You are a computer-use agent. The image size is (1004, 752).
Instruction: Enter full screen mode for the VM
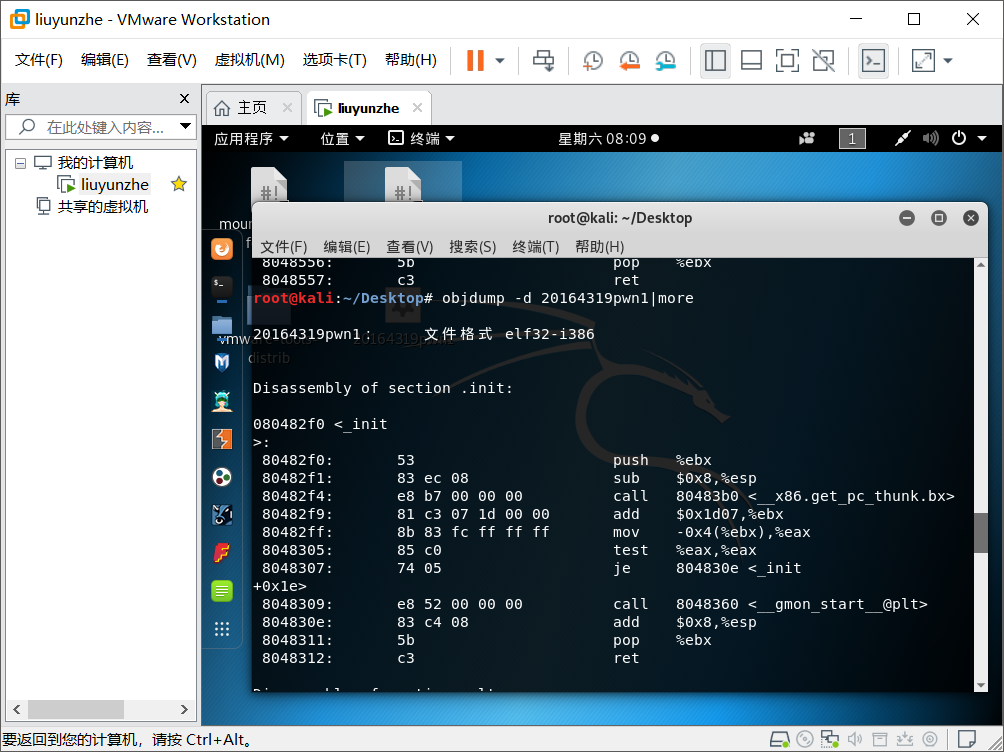click(787, 61)
